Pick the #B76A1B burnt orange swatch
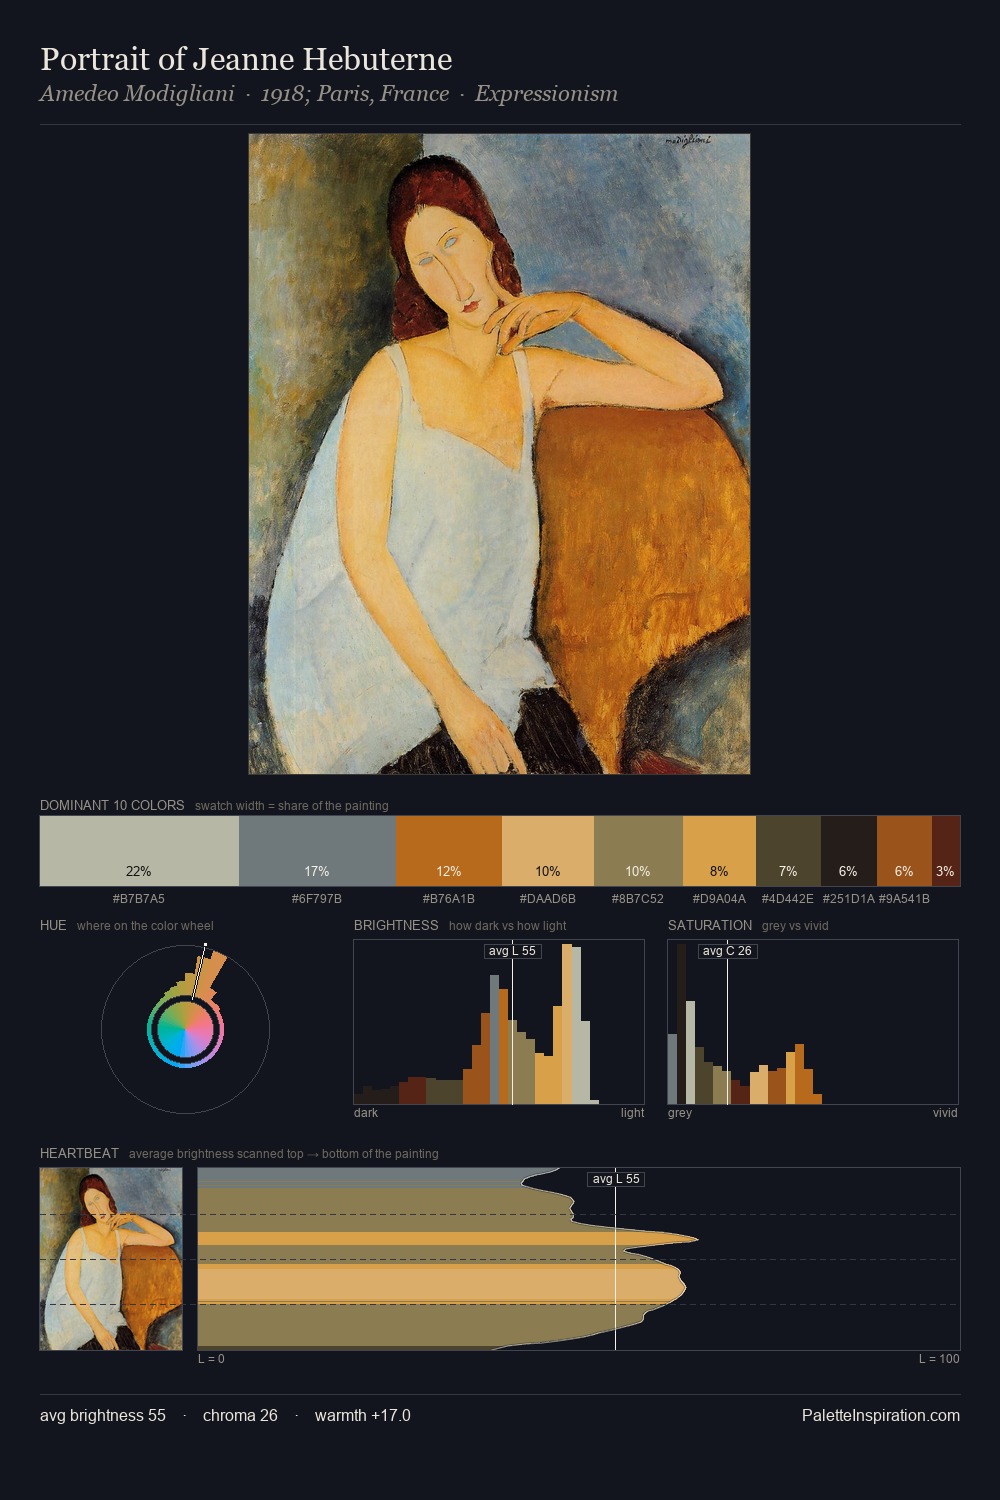This screenshot has width=1000, height=1500. (449, 851)
